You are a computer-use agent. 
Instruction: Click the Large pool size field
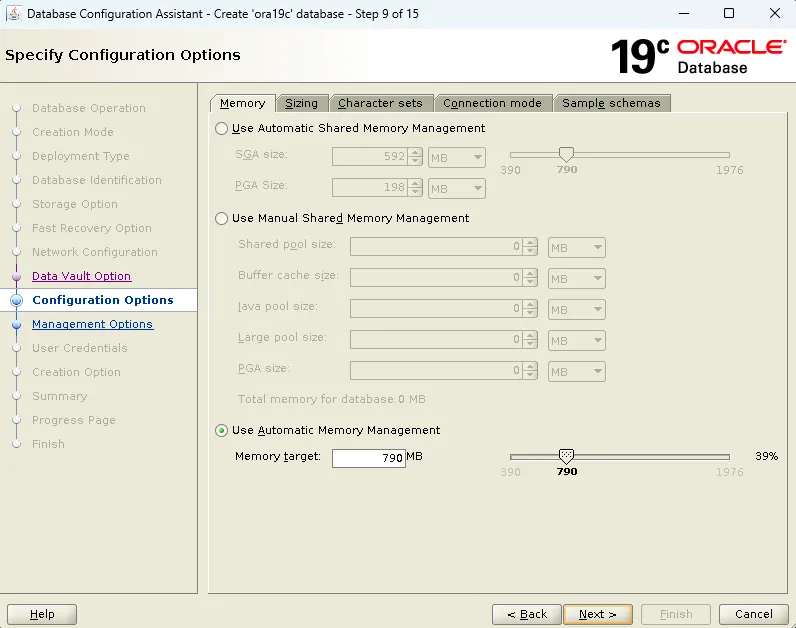(x=436, y=340)
